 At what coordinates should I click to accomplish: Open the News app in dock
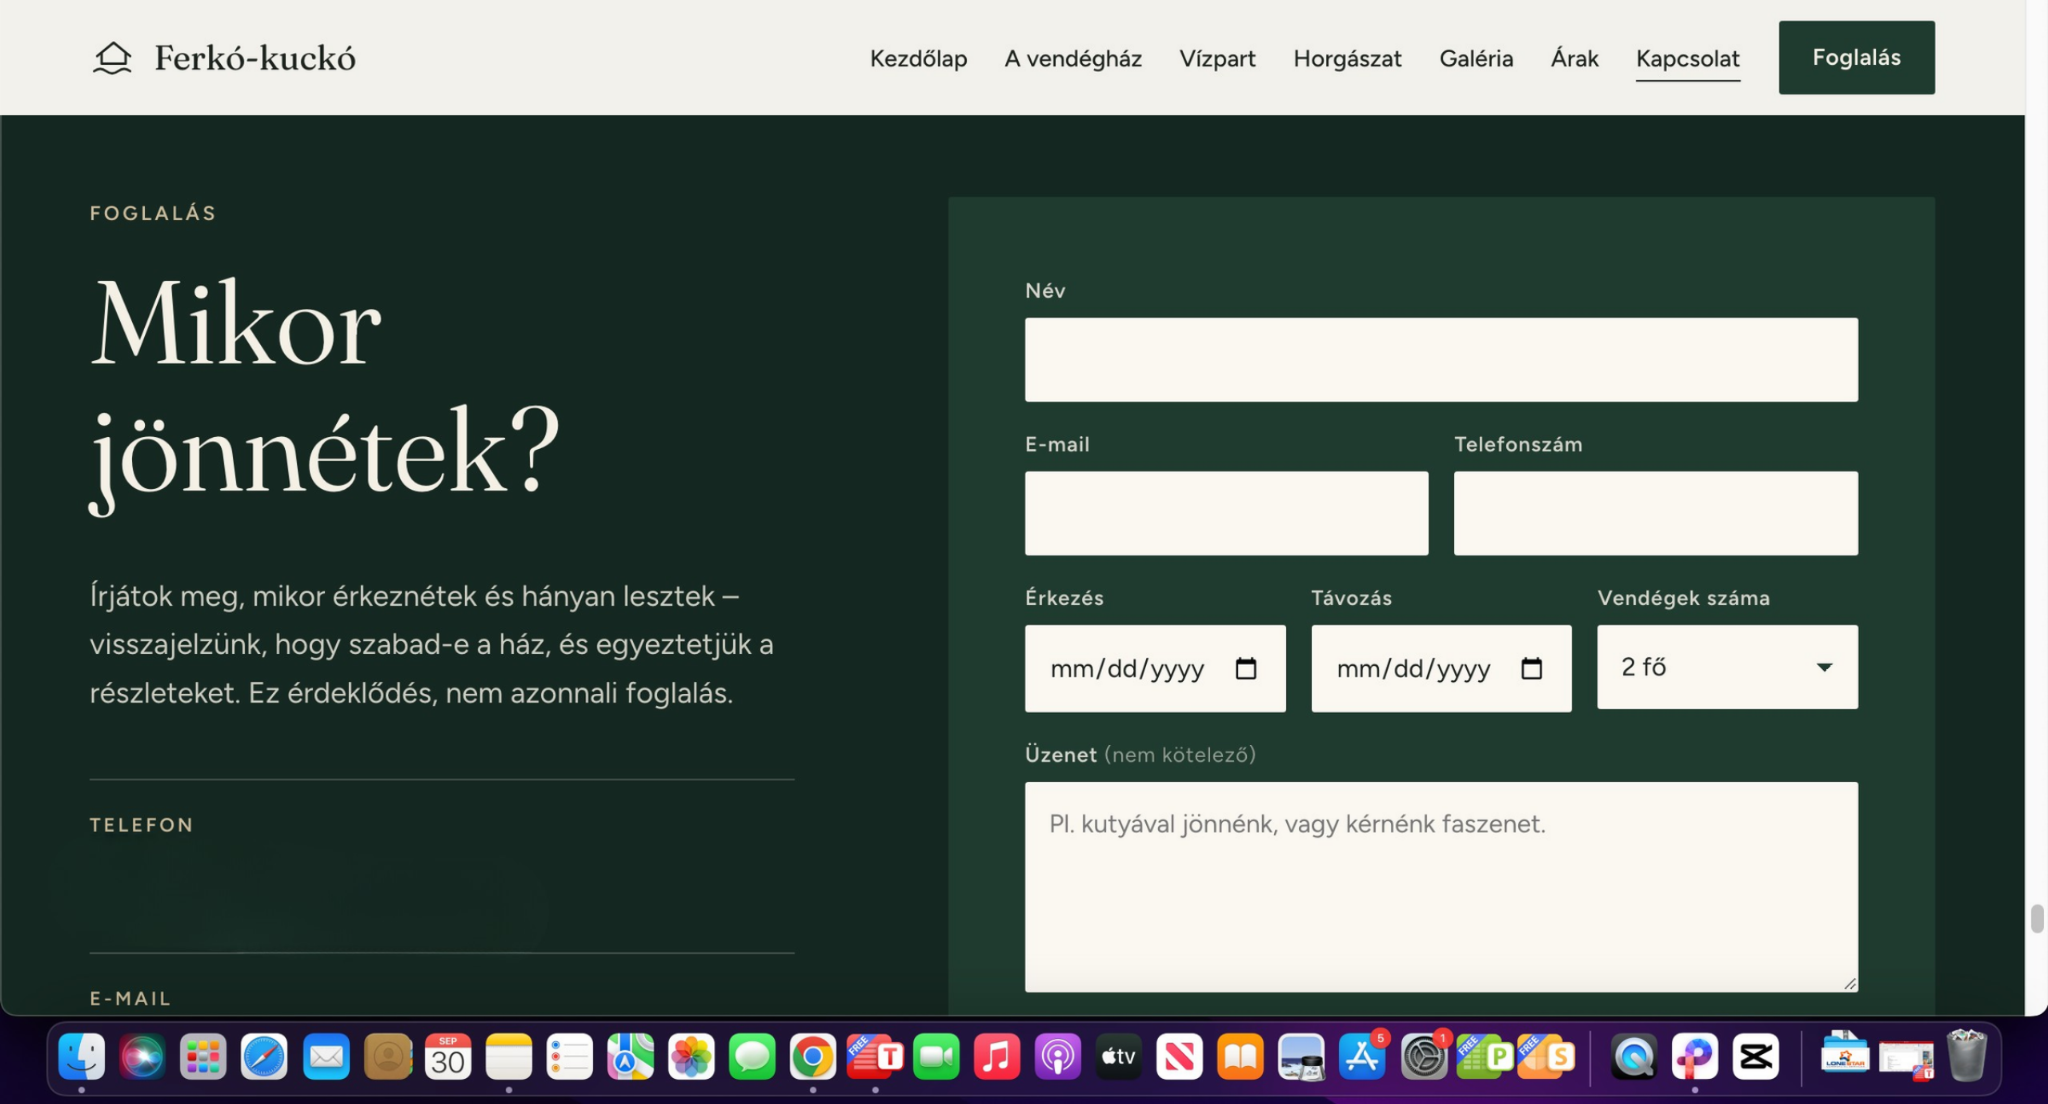[1179, 1056]
